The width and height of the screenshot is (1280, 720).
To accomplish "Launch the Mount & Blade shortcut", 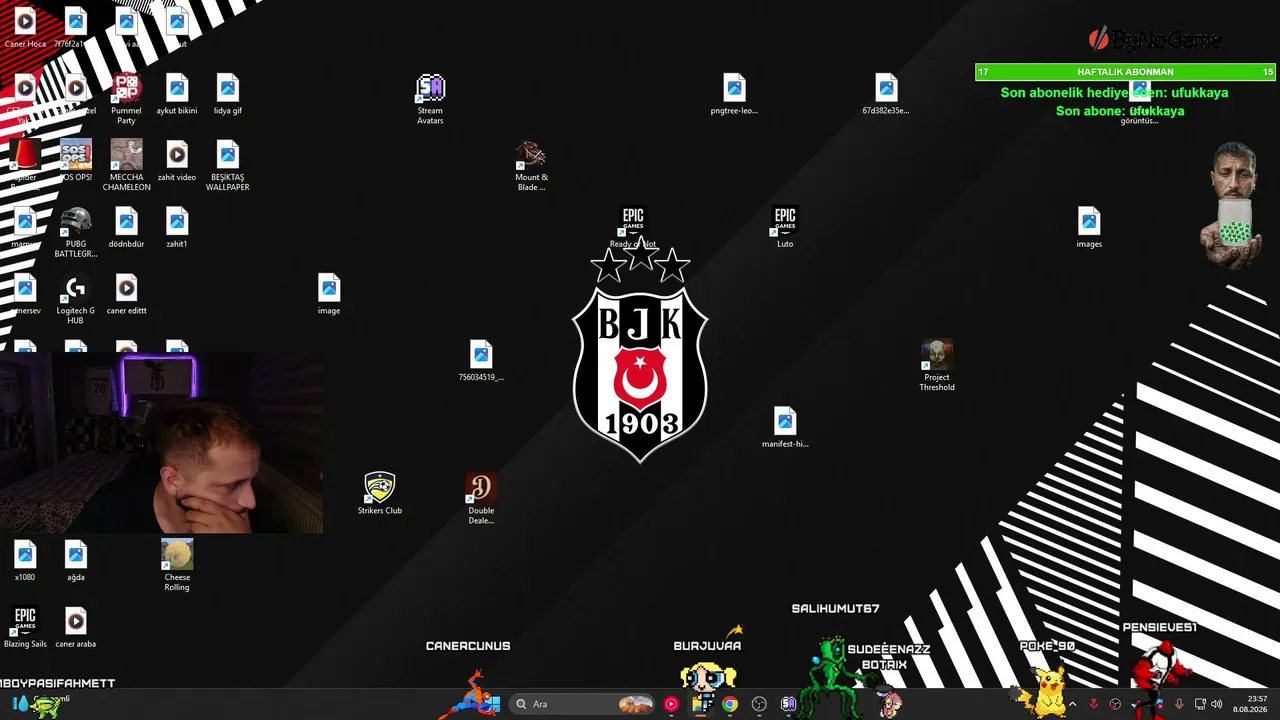I will pos(531,166).
